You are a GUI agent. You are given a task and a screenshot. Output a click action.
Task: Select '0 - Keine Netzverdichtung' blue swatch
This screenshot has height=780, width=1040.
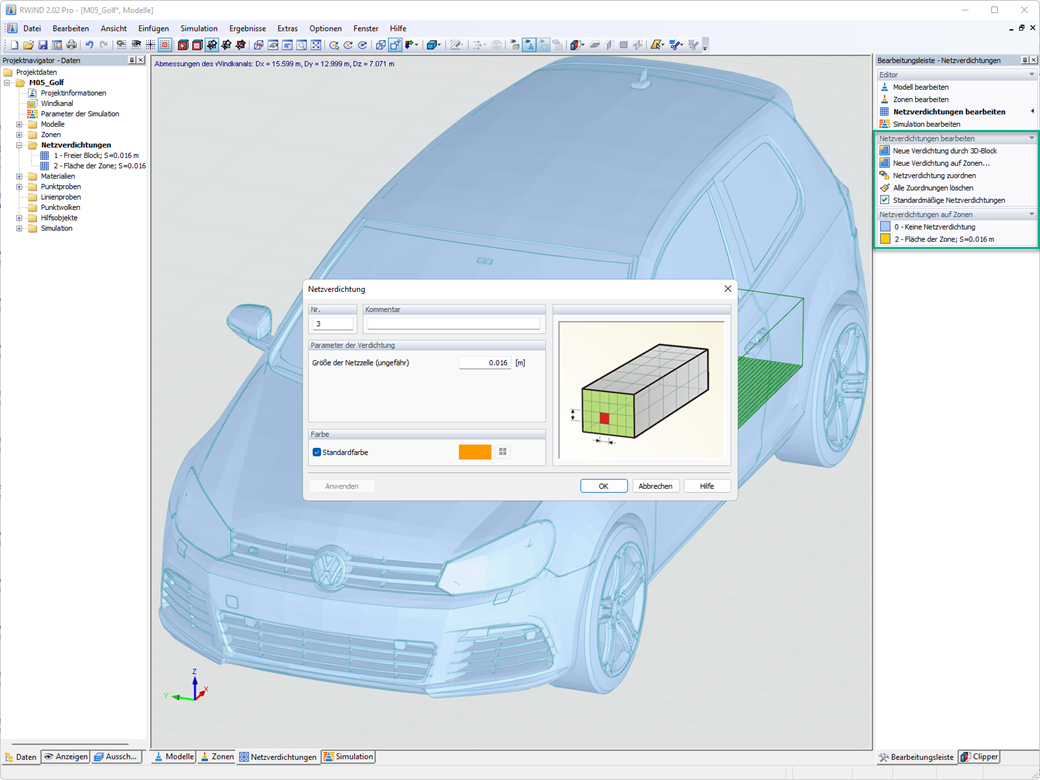coord(885,227)
